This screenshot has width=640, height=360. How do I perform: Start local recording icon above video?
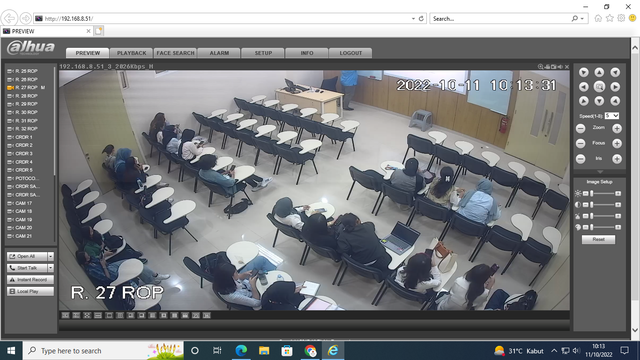(x=547, y=67)
